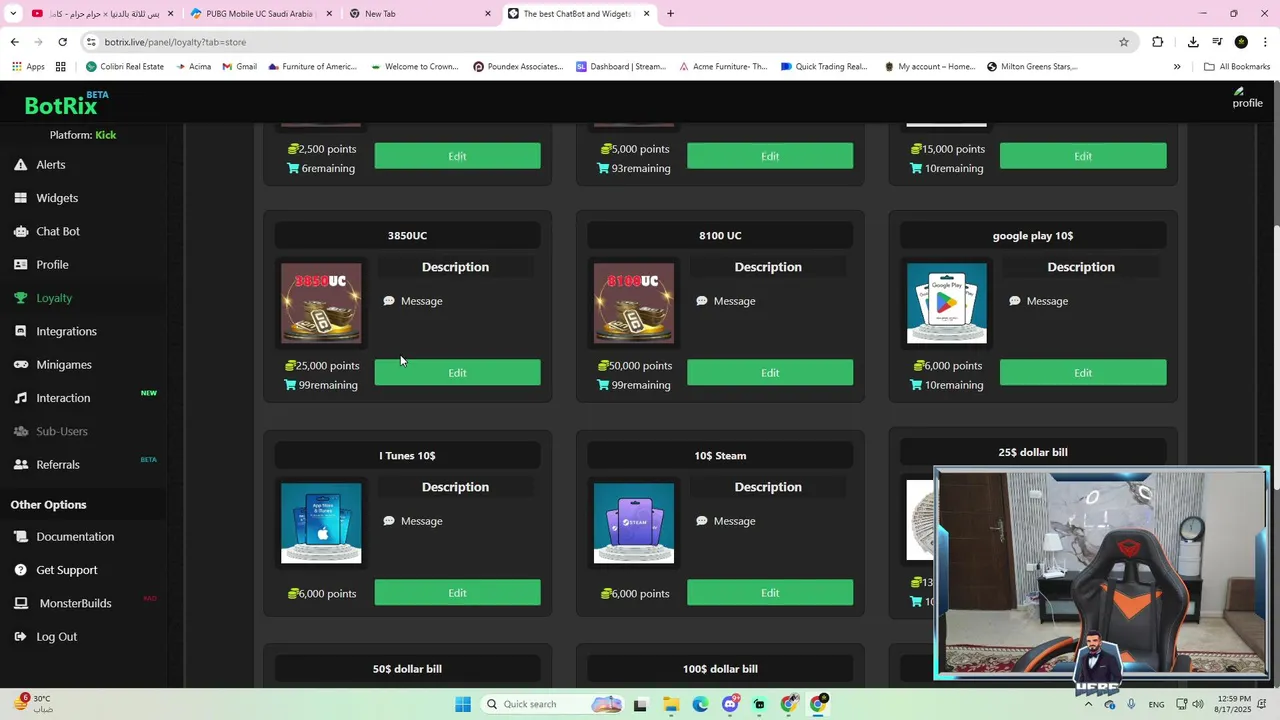
Task: Click the taskbar Quick search box
Action: point(552,704)
